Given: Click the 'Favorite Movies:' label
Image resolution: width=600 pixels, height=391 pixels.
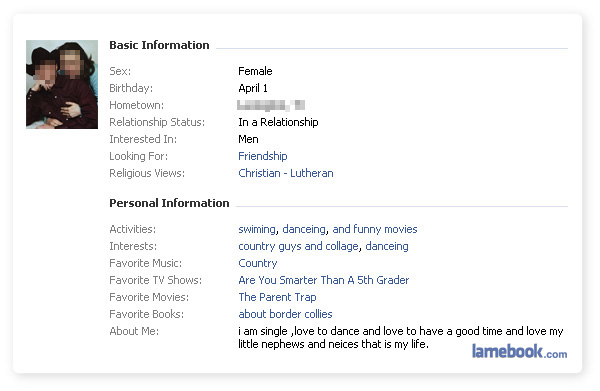Looking at the screenshot, I should pos(149,297).
